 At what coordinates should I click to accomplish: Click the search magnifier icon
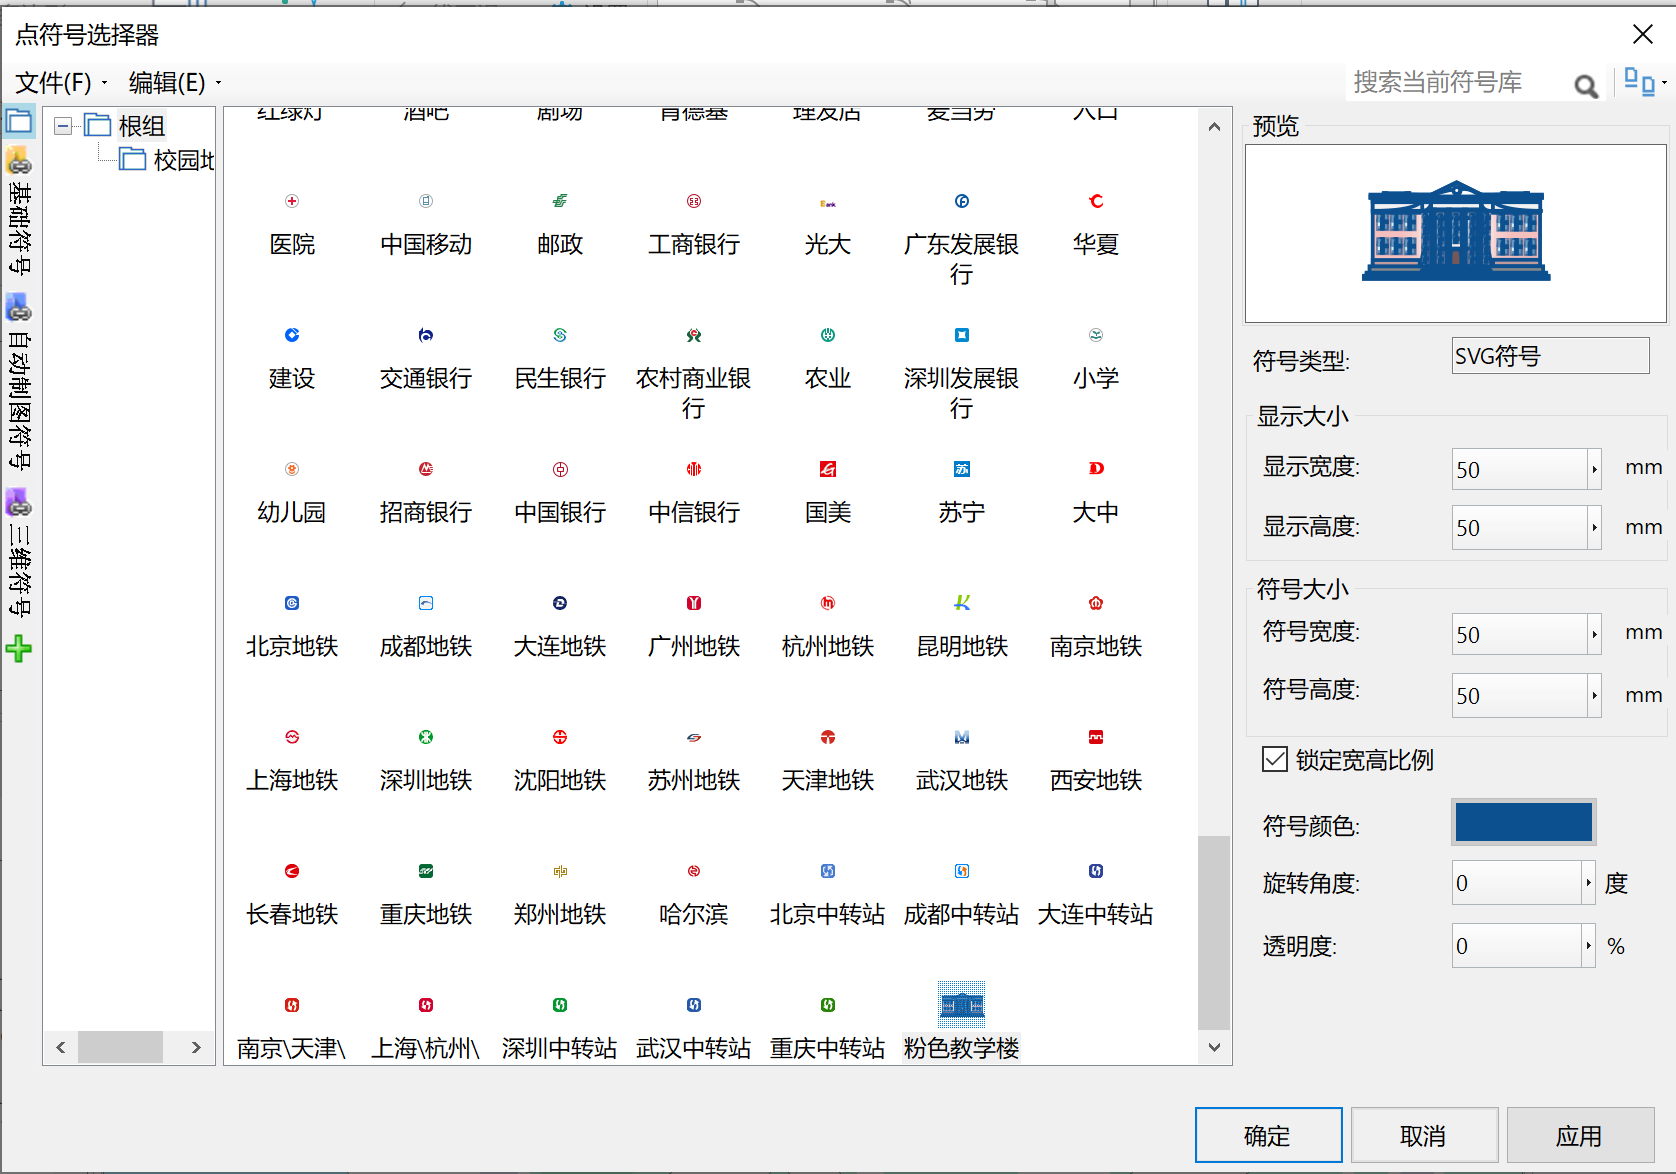pyautogui.click(x=1585, y=86)
